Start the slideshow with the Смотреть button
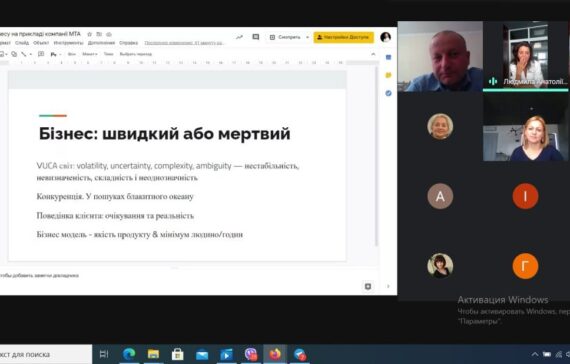The width and height of the screenshot is (570, 364). (x=285, y=37)
